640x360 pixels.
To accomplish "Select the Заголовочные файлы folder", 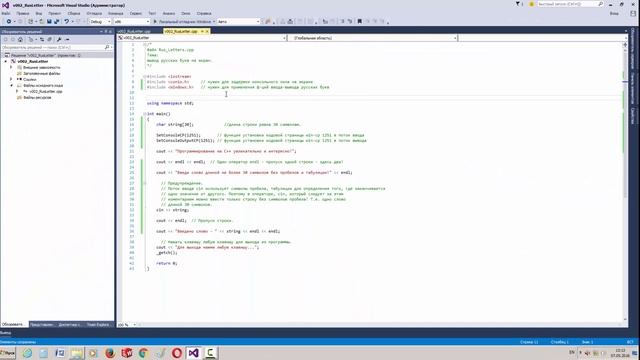I will [x=42, y=73].
